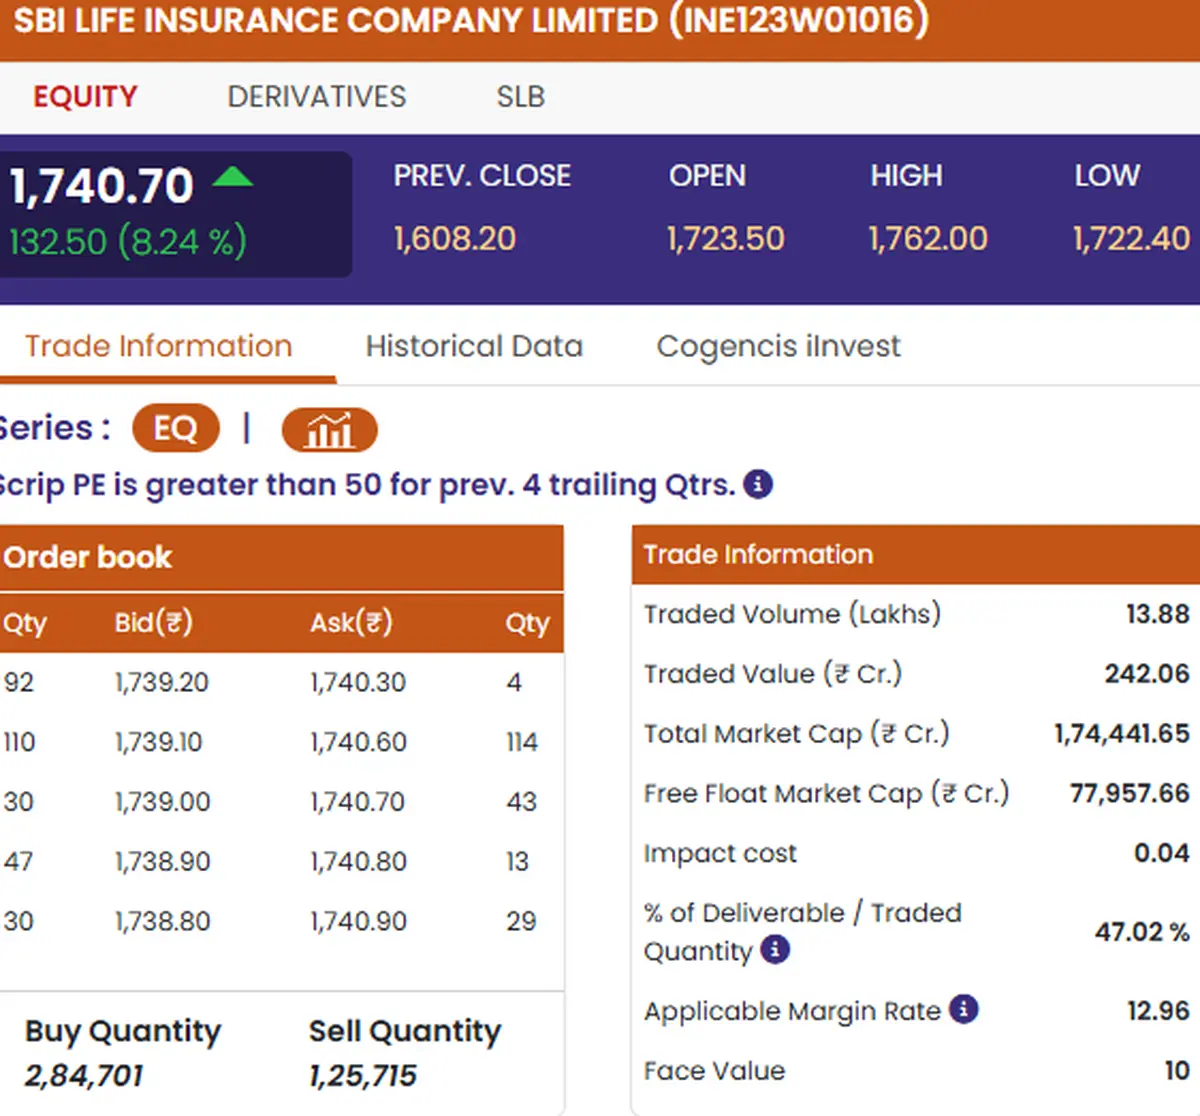Click bid price 1,739.10
1200x1116 pixels.
[x=158, y=742]
